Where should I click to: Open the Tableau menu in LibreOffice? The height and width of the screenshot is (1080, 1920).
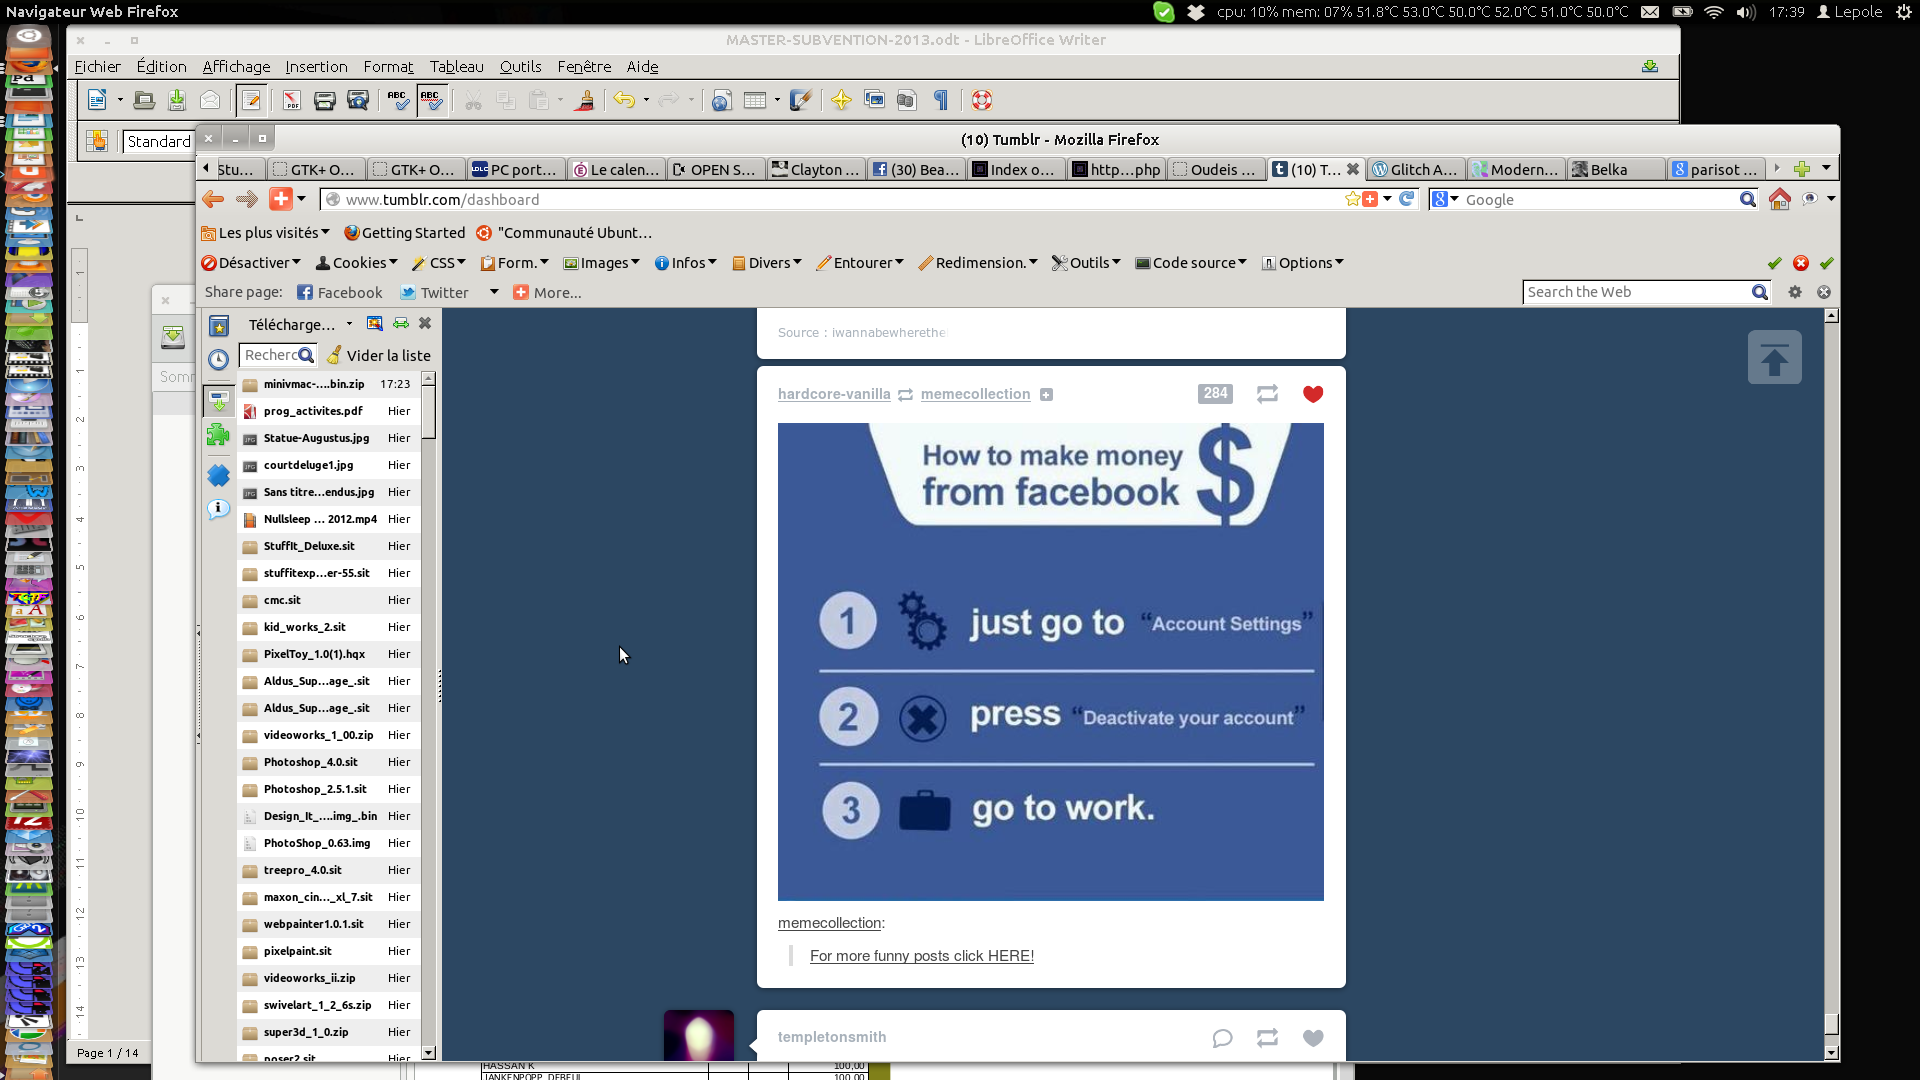click(x=456, y=67)
